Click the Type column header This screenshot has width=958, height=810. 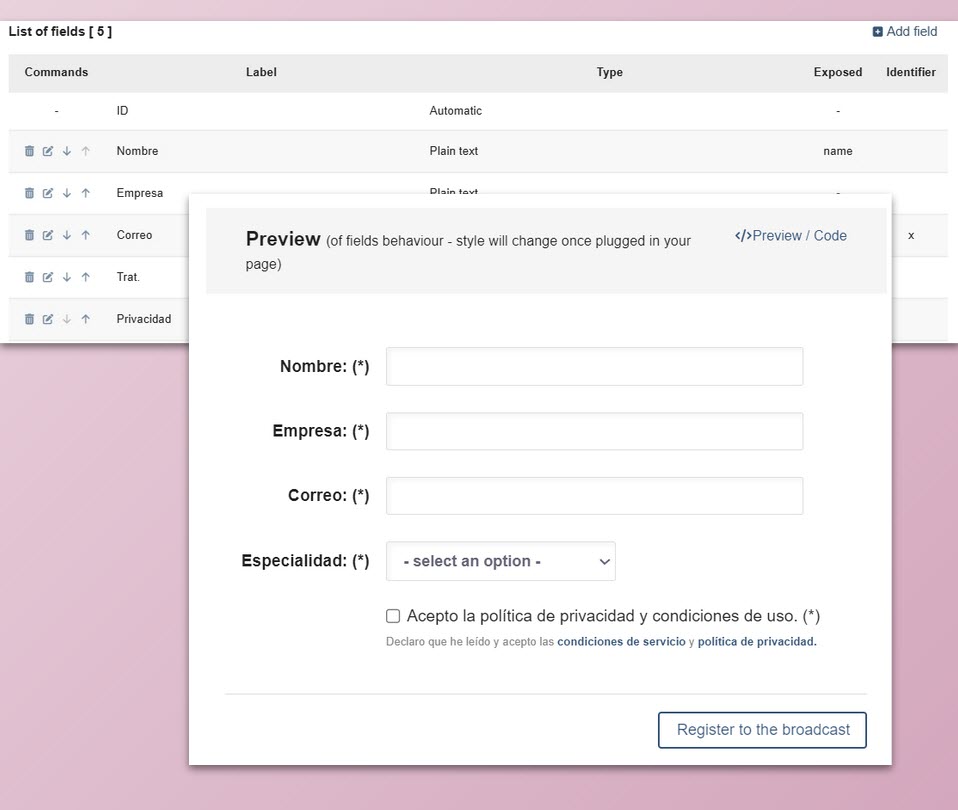click(610, 72)
